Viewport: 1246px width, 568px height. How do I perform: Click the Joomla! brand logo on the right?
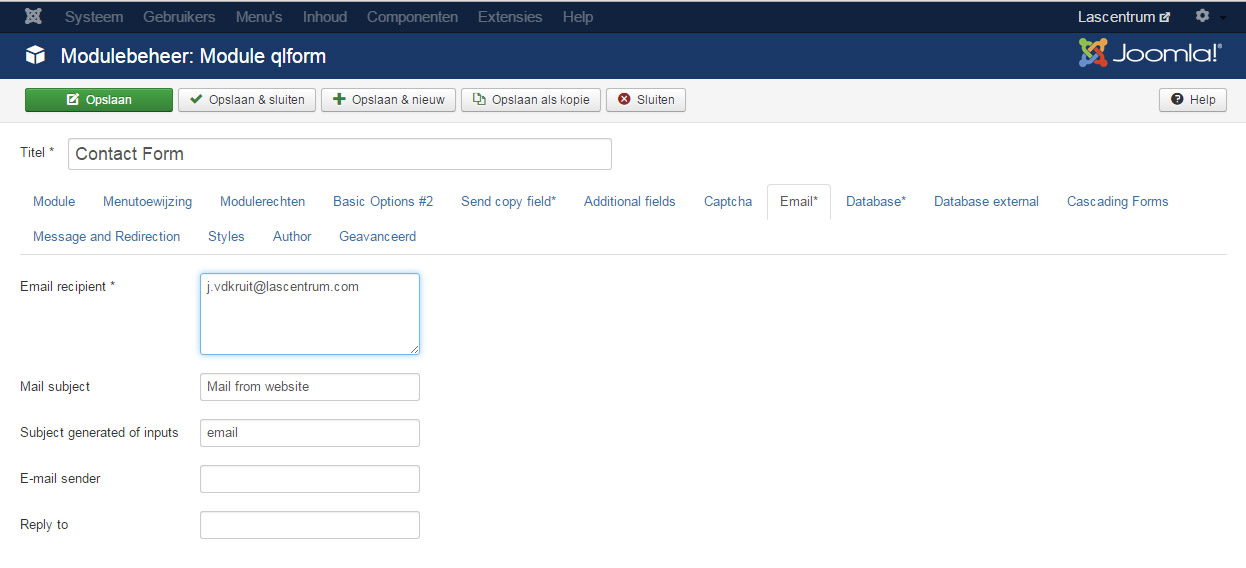pyautogui.click(x=1150, y=54)
